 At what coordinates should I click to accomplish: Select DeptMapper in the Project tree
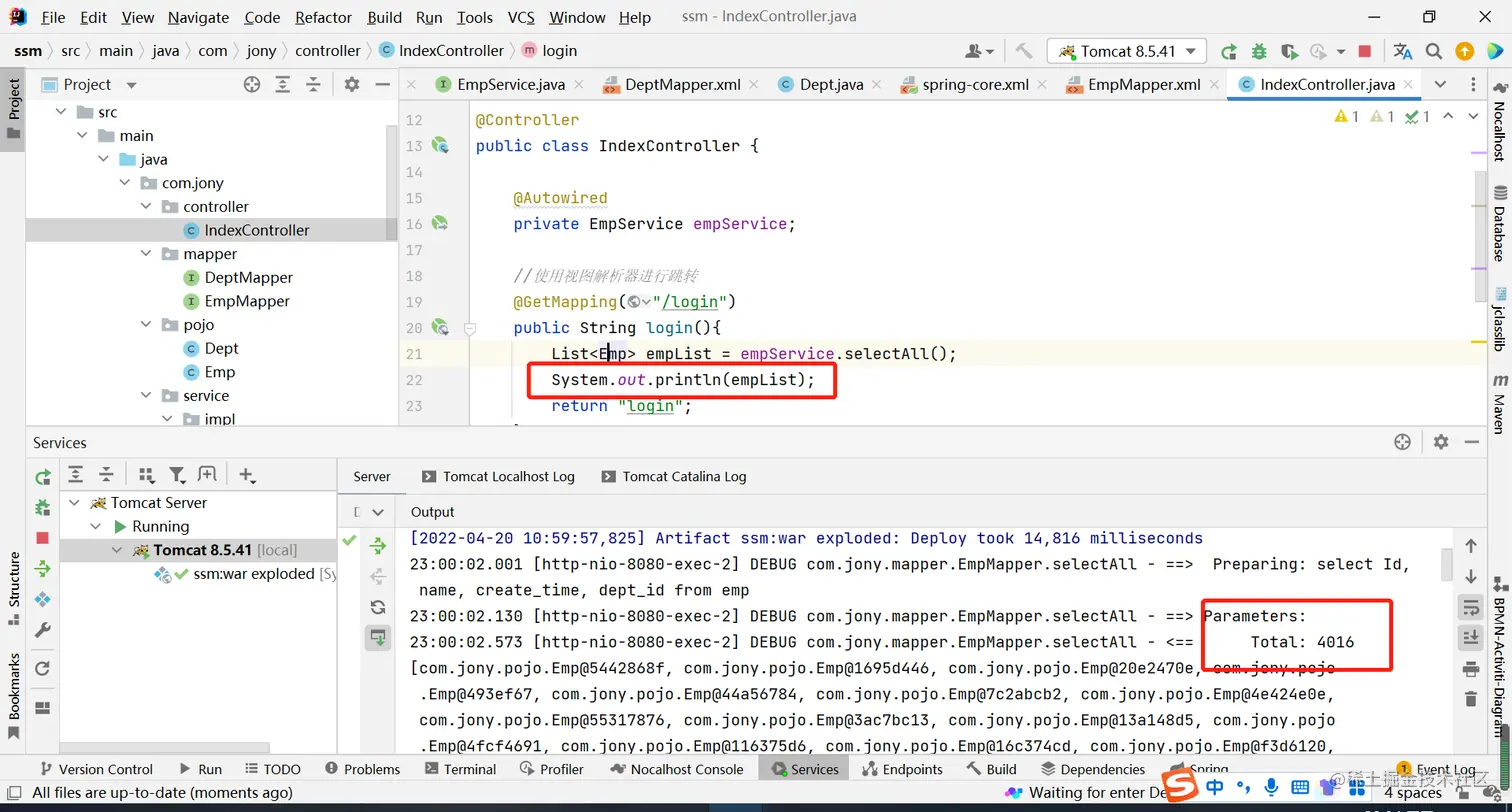249,278
